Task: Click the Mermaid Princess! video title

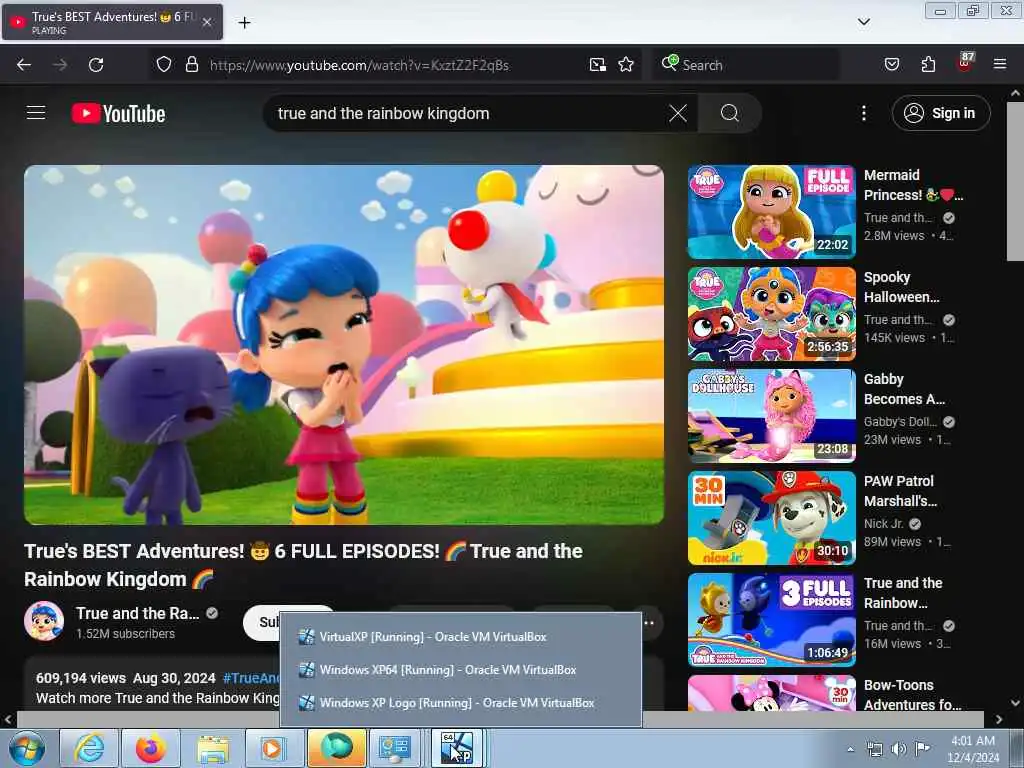Action: pos(913,185)
